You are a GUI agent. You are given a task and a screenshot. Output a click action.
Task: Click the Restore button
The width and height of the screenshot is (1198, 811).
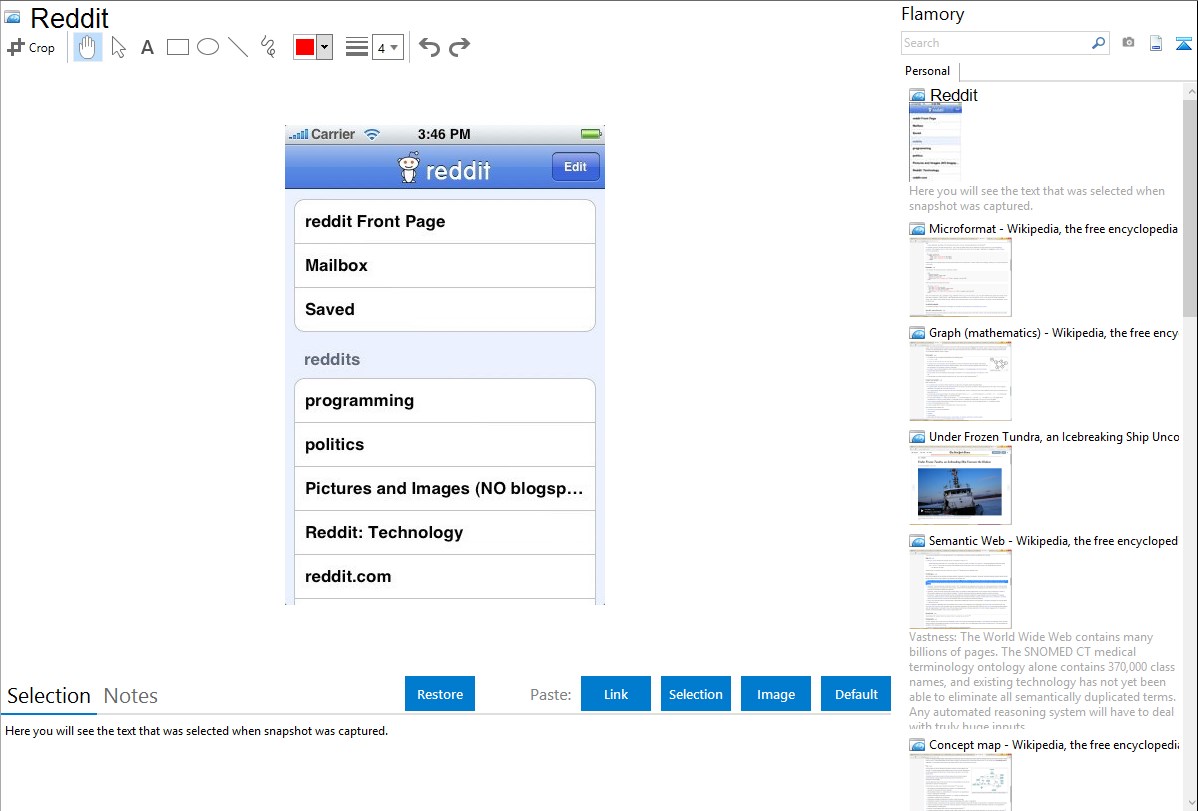coord(440,694)
